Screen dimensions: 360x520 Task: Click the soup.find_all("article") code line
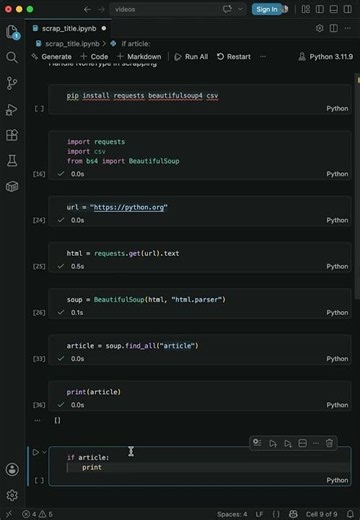[x=132, y=346]
